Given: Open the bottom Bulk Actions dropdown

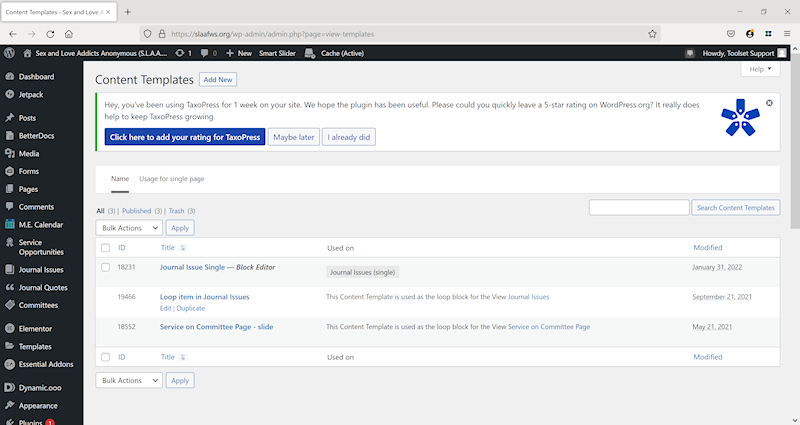Looking at the screenshot, I should point(129,381).
